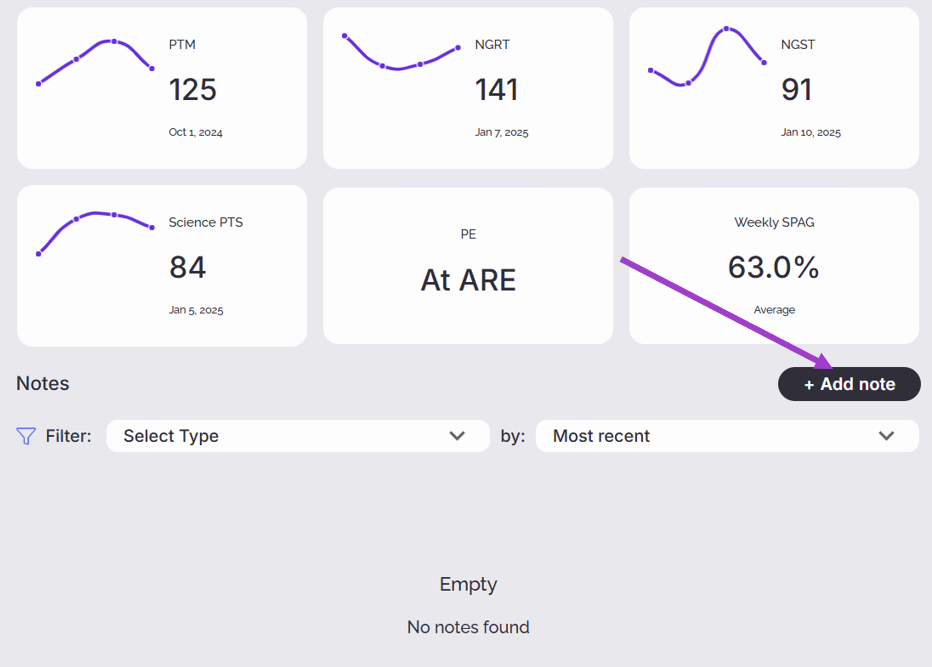Click the PTM sparkline chart
932x667 pixels.
tap(95, 62)
